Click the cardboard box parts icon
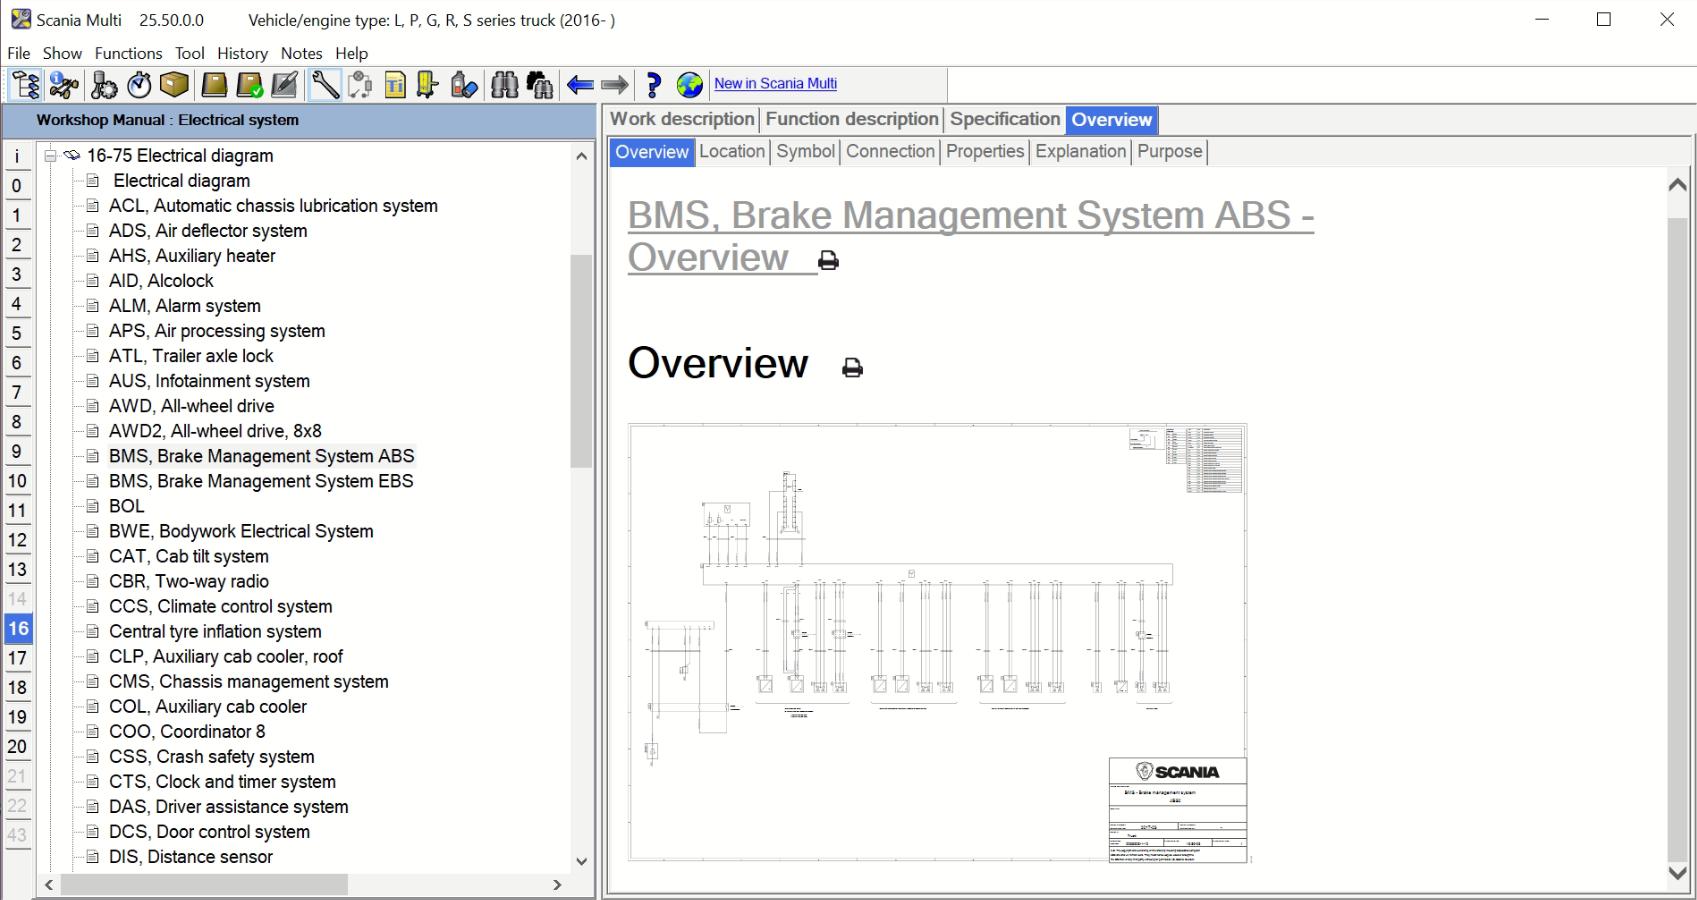The height and width of the screenshot is (900, 1697). [x=175, y=85]
